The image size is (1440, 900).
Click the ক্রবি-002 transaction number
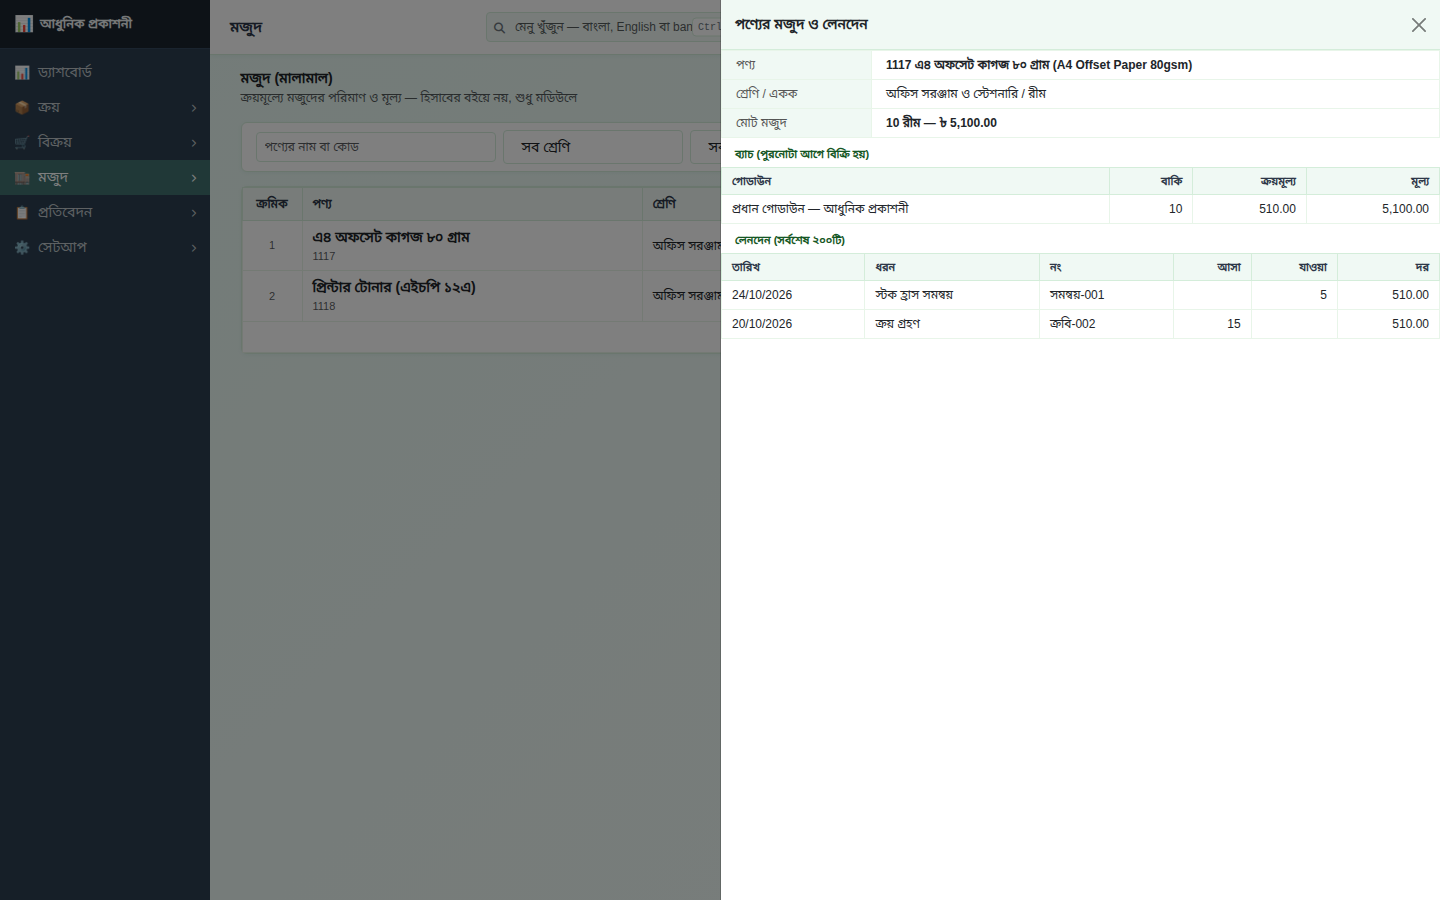point(1072,324)
